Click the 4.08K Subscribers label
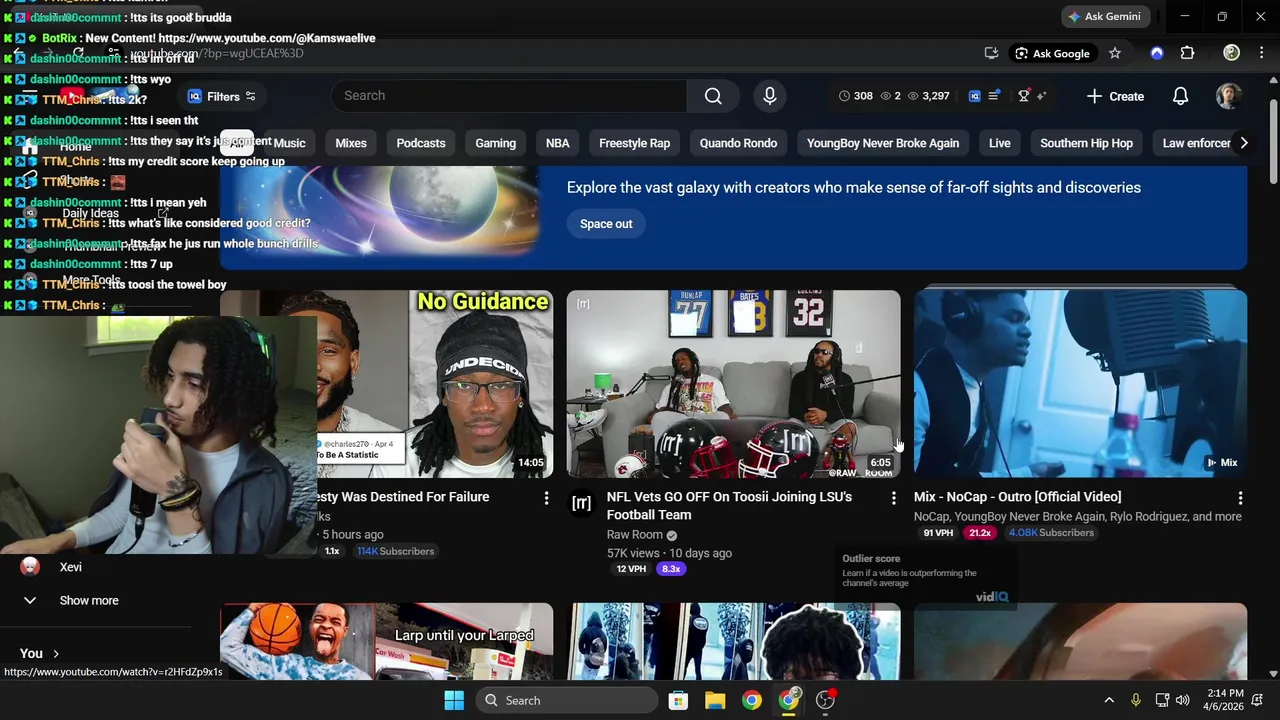The image size is (1280, 720). point(1051,533)
